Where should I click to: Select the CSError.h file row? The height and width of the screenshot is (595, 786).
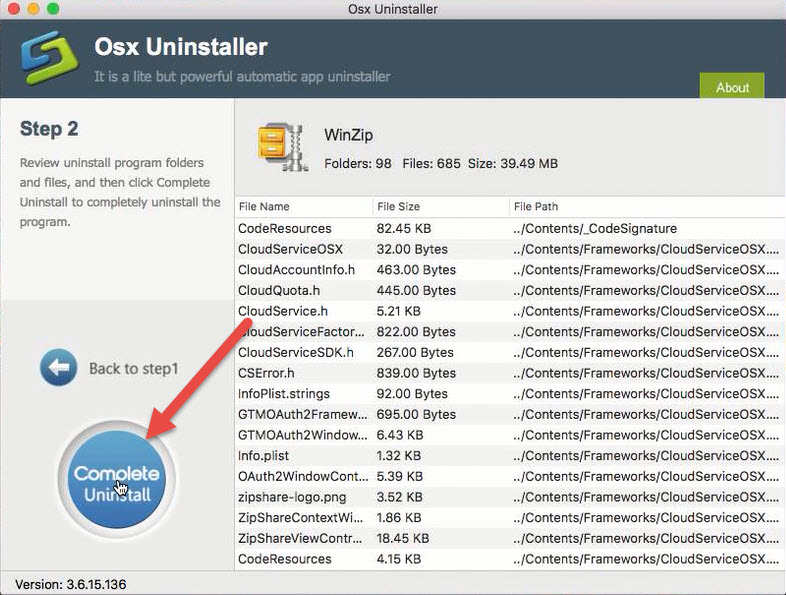click(510, 373)
